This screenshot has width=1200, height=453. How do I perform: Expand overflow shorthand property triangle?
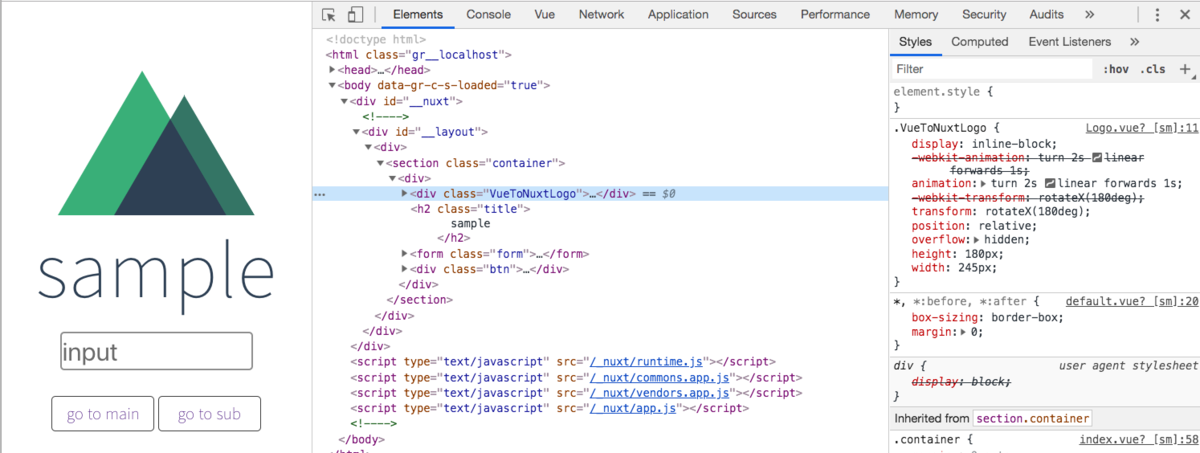(x=977, y=240)
